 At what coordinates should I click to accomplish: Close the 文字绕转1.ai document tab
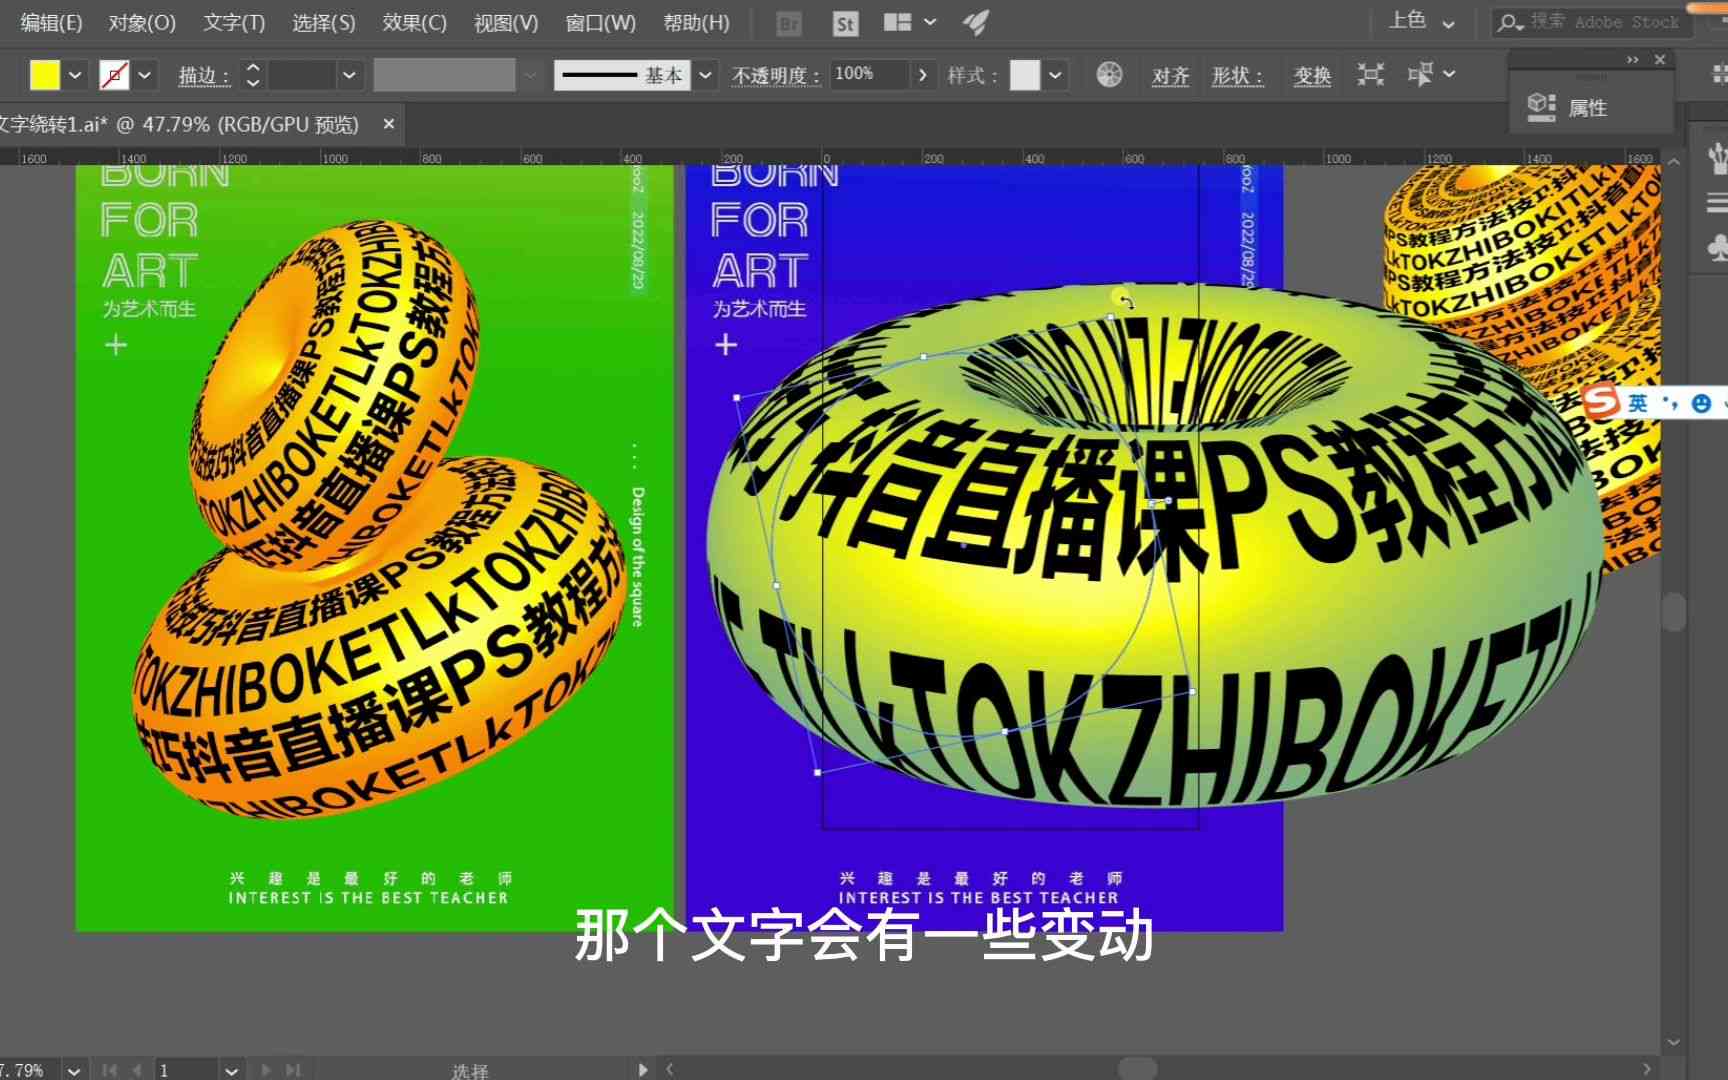coord(389,124)
